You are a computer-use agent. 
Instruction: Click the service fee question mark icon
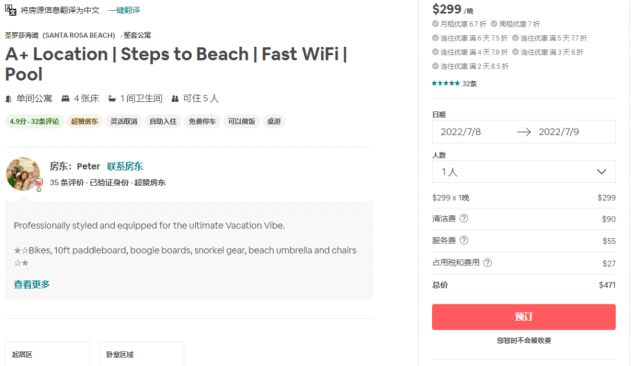[464, 240]
